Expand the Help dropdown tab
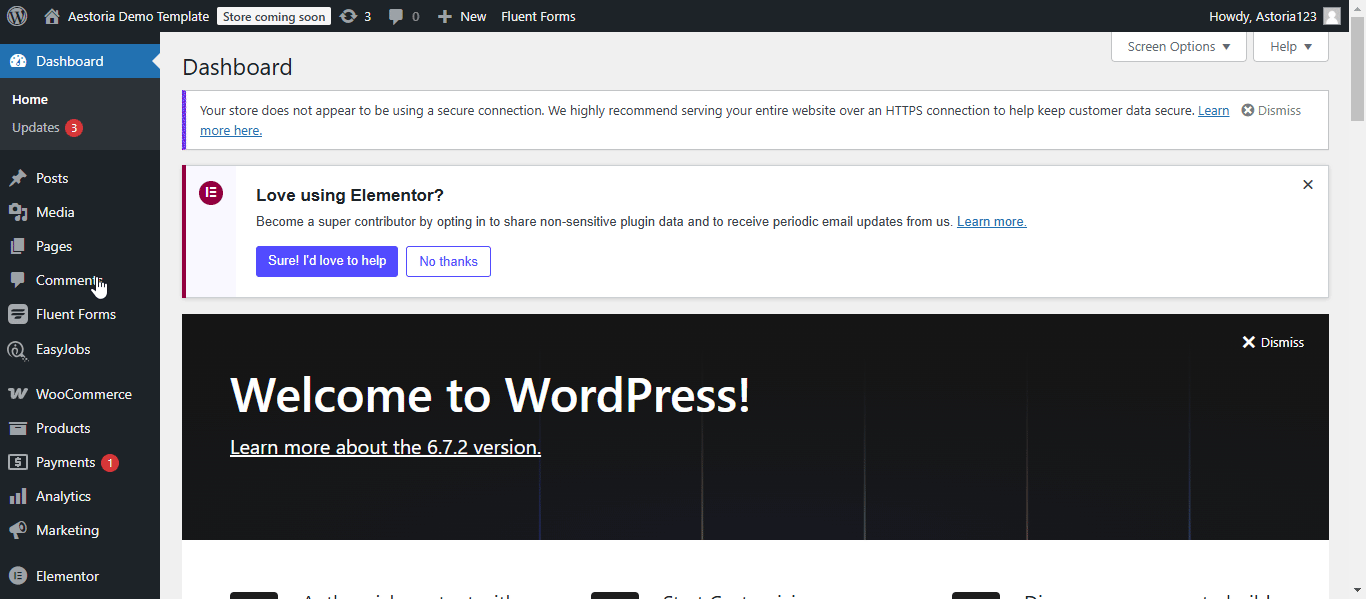 tap(1291, 46)
